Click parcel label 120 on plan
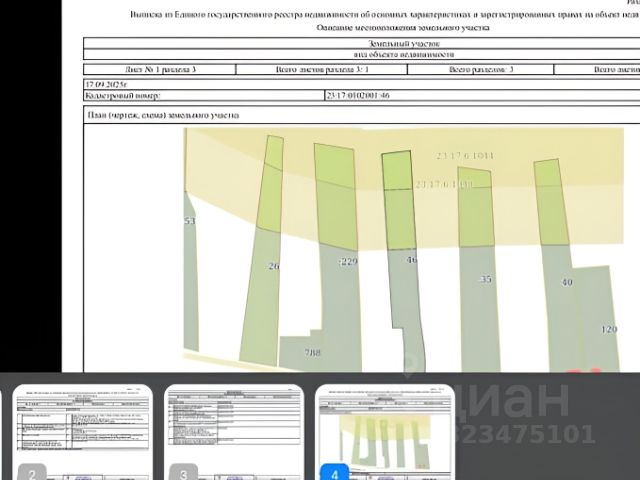Image resolution: width=640 pixels, height=480 pixels. (609, 329)
